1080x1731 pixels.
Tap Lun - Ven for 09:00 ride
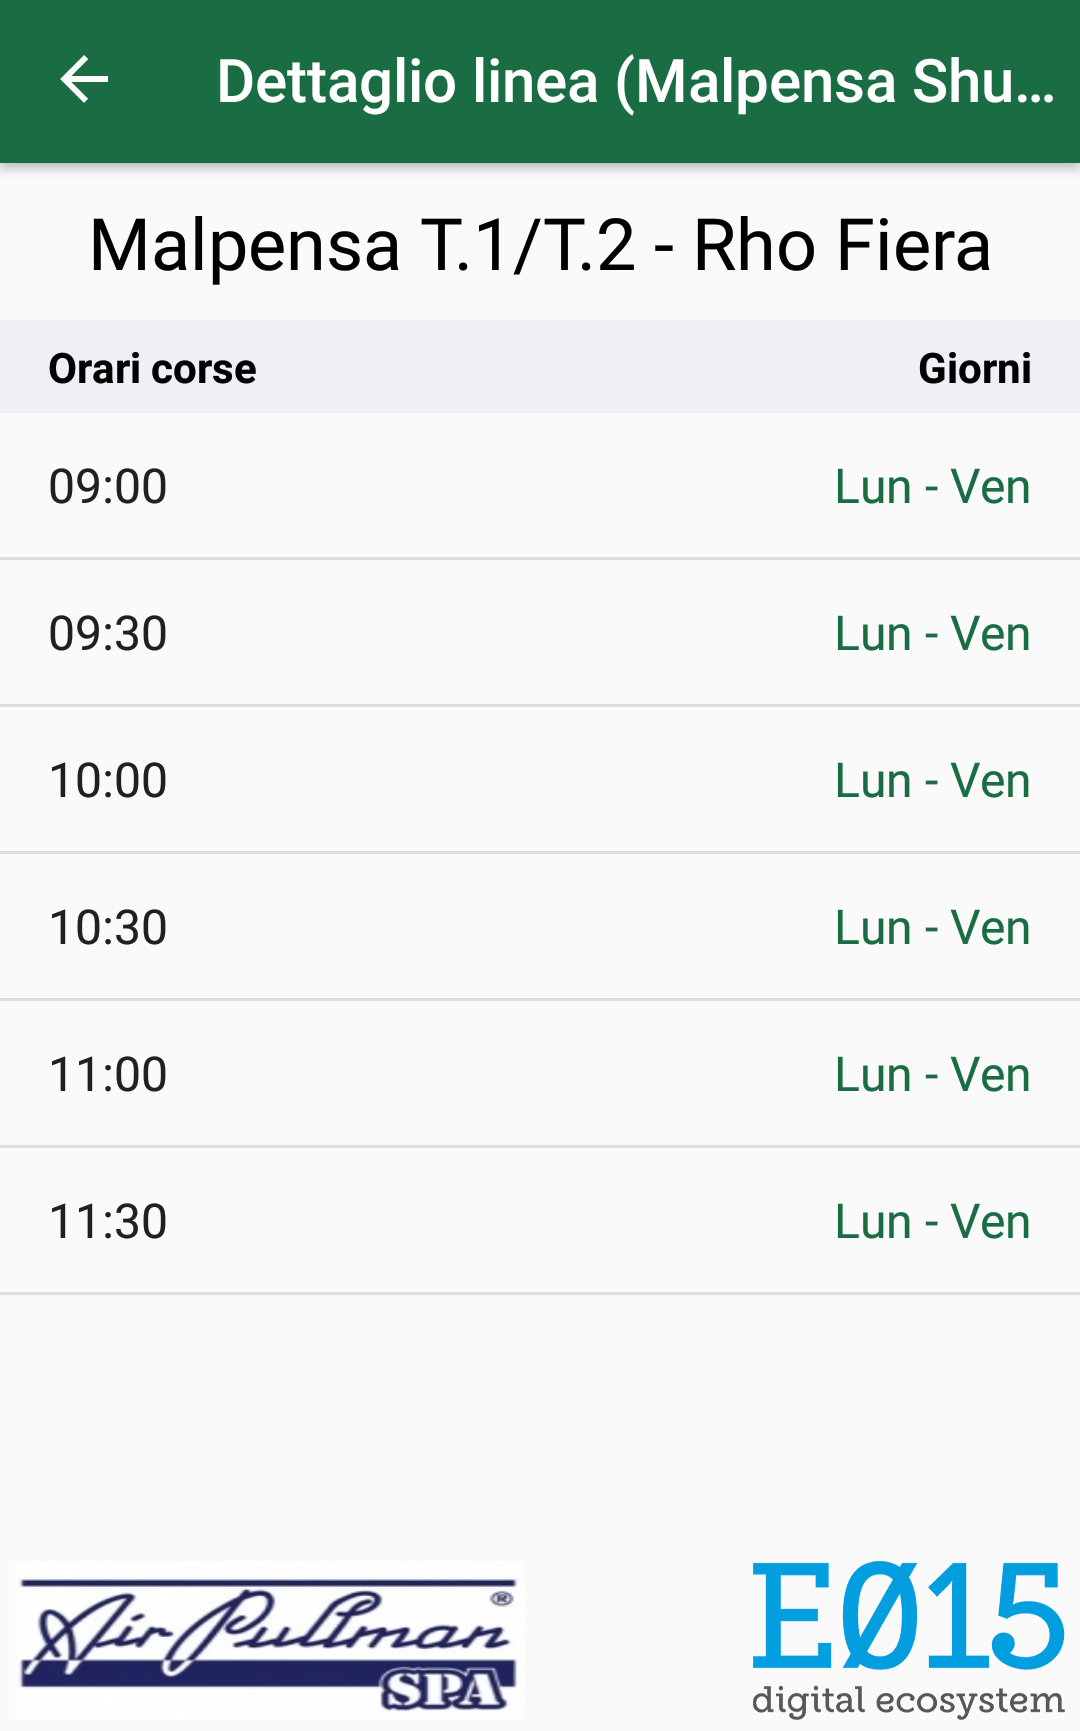click(932, 487)
